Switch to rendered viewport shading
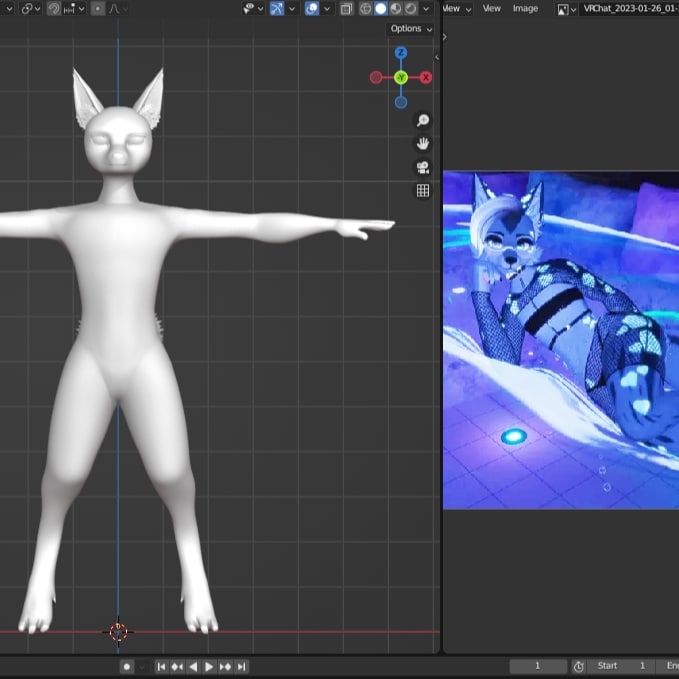Screen dimensions: 679x679 [x=411, y=9]
